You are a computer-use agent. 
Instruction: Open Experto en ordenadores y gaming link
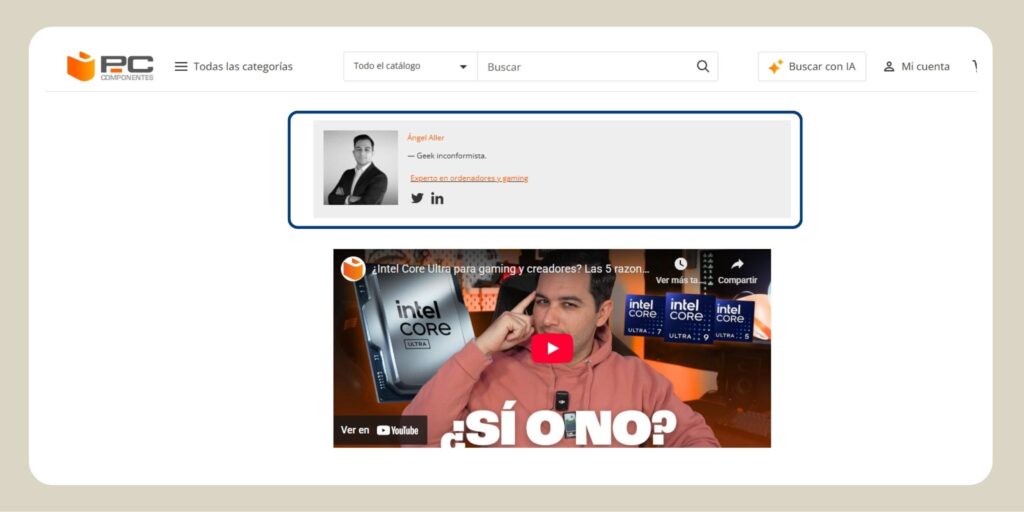(x=469, y=178)
